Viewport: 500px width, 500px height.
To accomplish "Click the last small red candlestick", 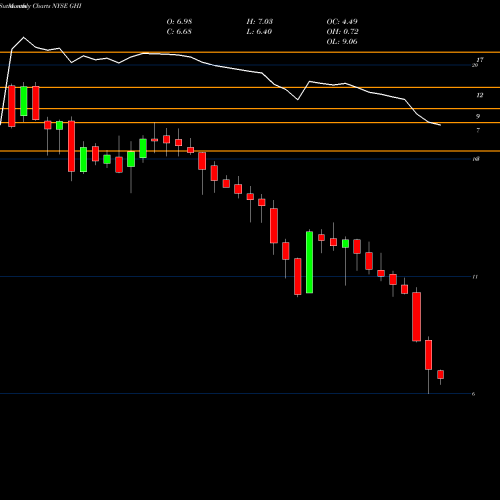I will 441,374.
